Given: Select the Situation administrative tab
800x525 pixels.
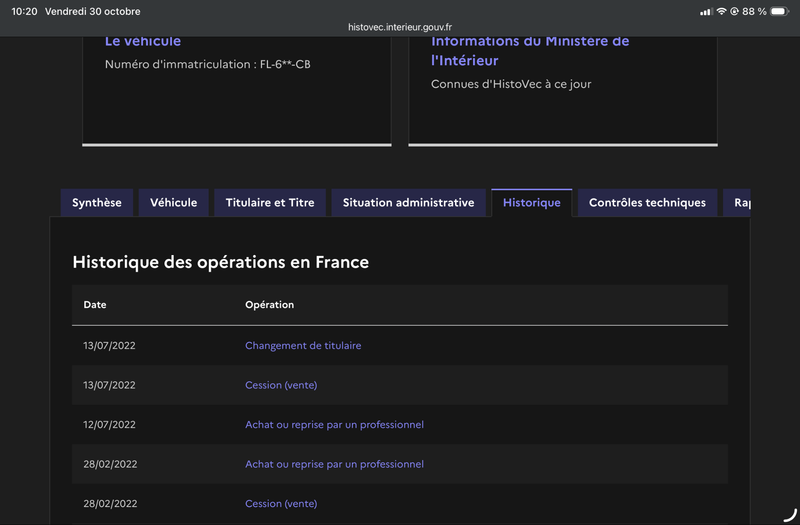Looking at the screenshot, I should [408, 203].
